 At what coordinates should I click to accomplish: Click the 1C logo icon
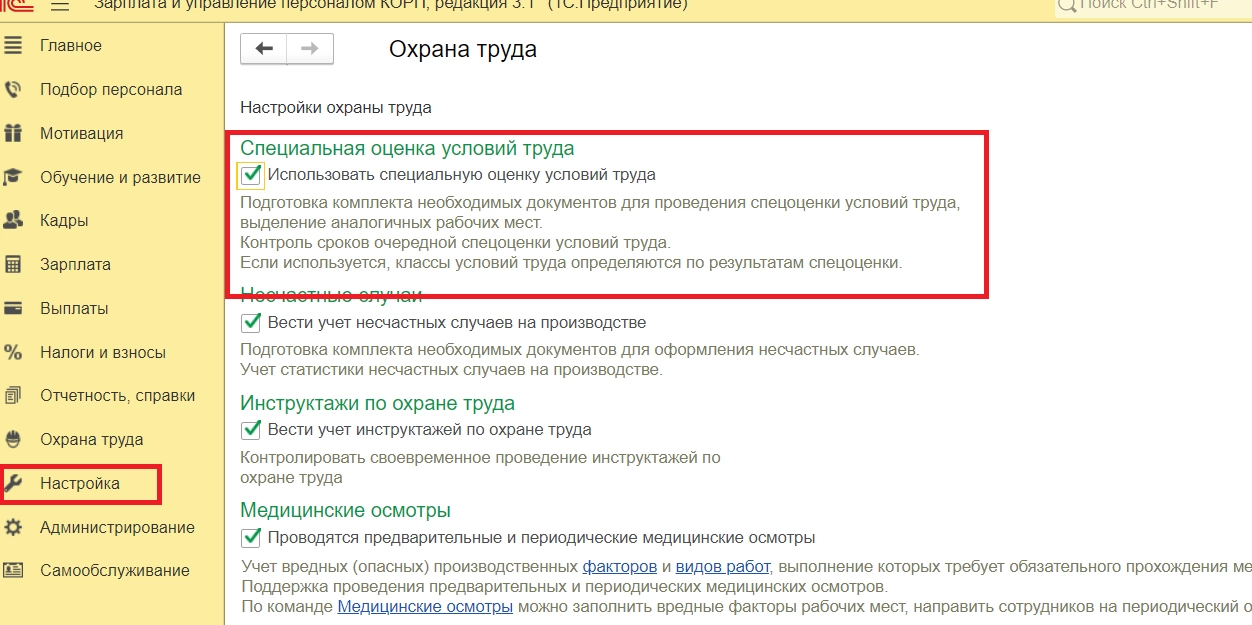(16, 4)
